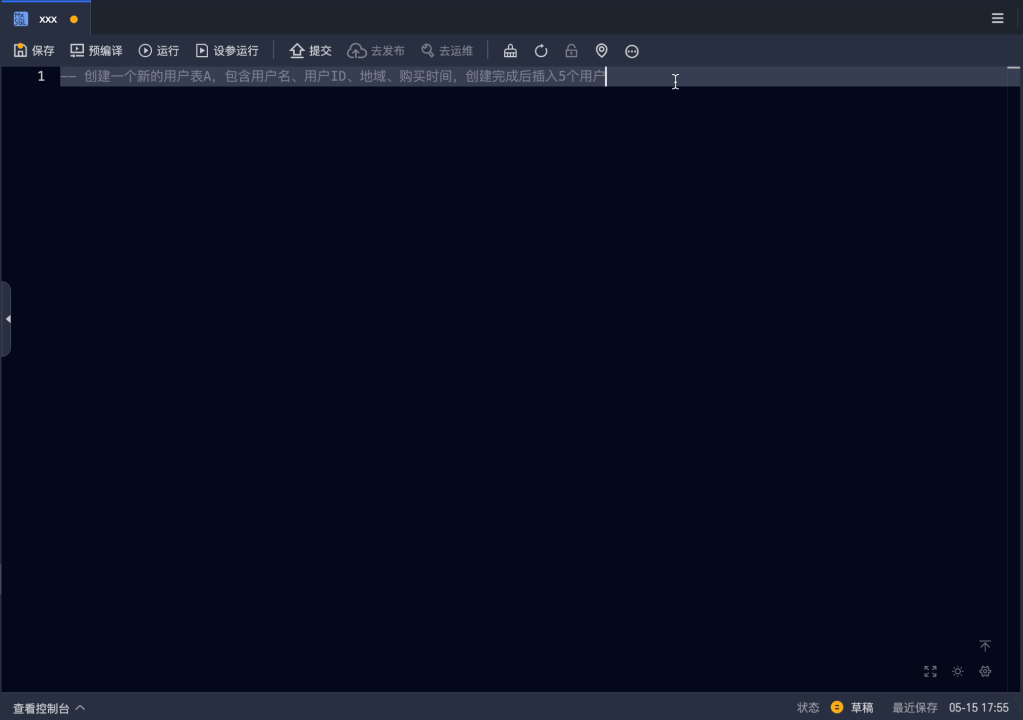Toggle fullscreen editor mode icon
The height and width of the screenshot is (720, 1023).
point(930,671)
